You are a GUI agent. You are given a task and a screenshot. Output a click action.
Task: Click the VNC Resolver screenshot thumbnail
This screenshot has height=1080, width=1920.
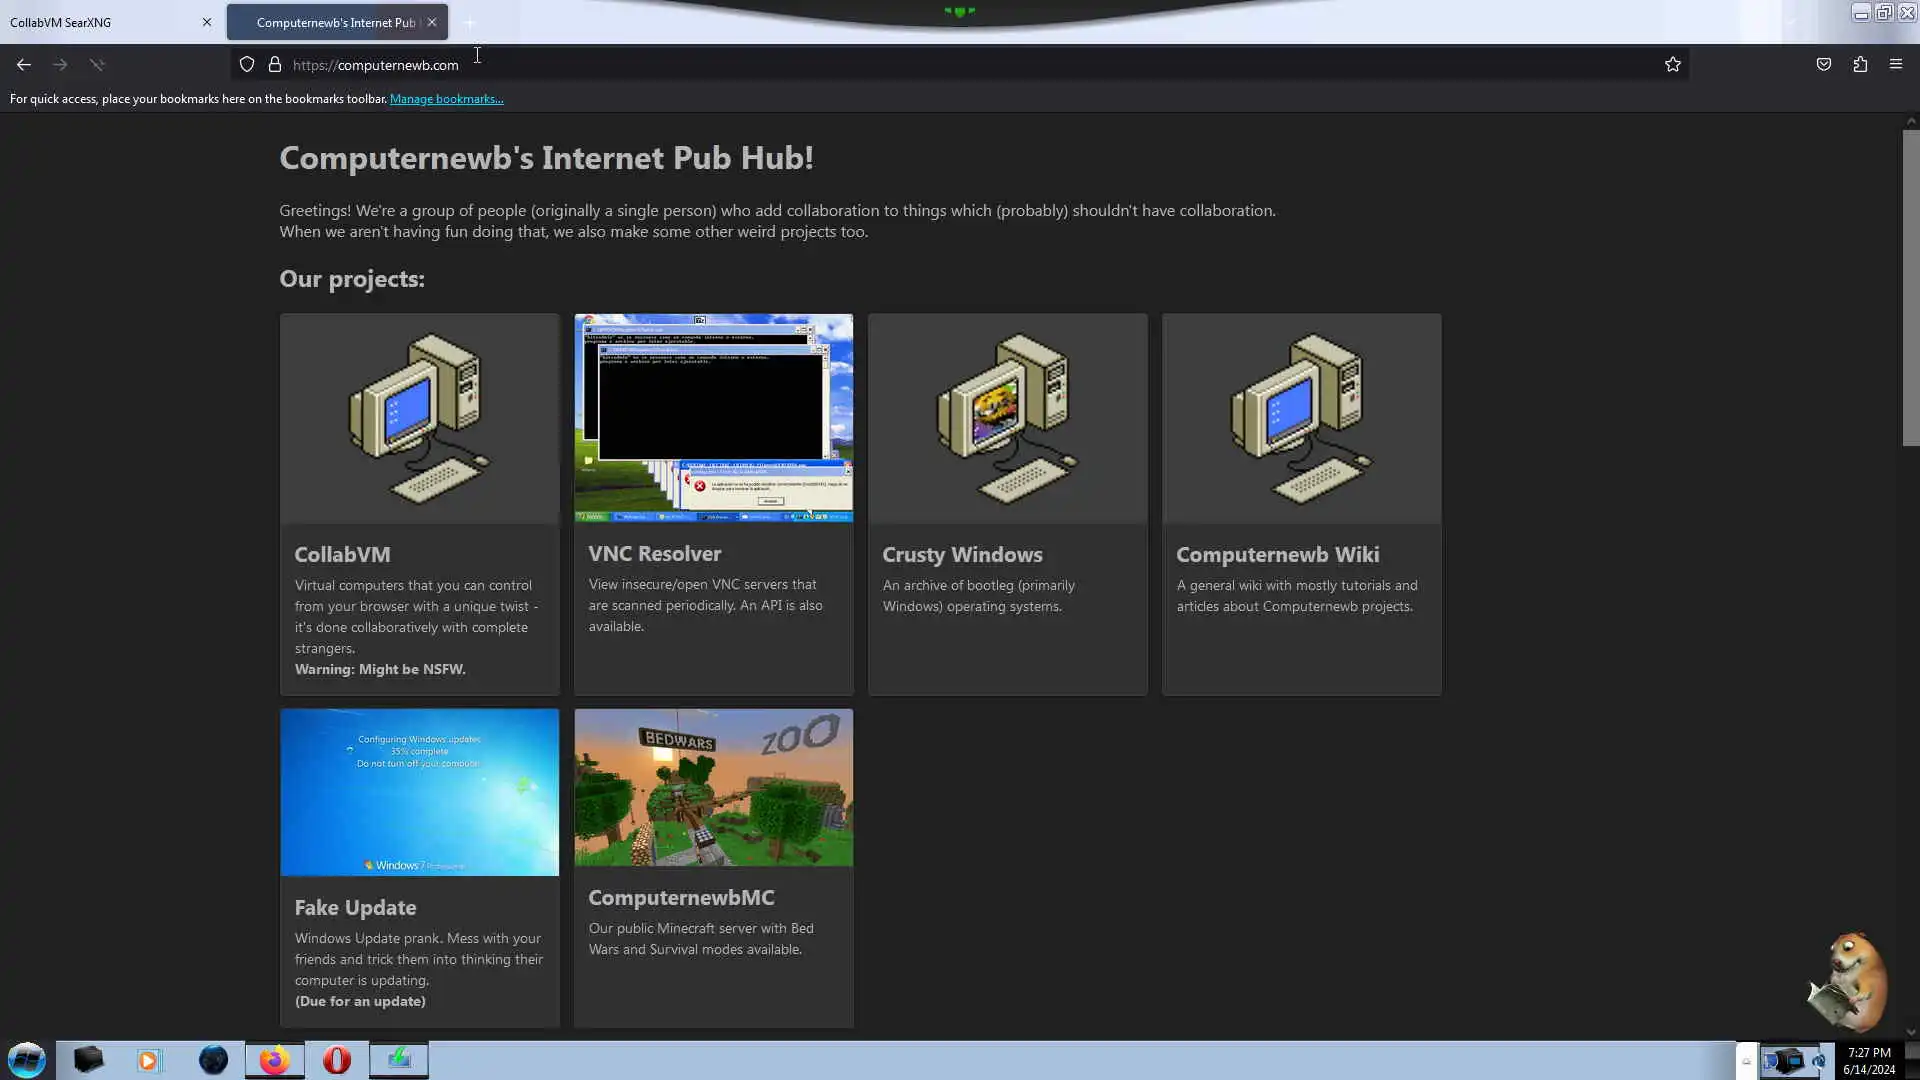click(x=713, y=418)
